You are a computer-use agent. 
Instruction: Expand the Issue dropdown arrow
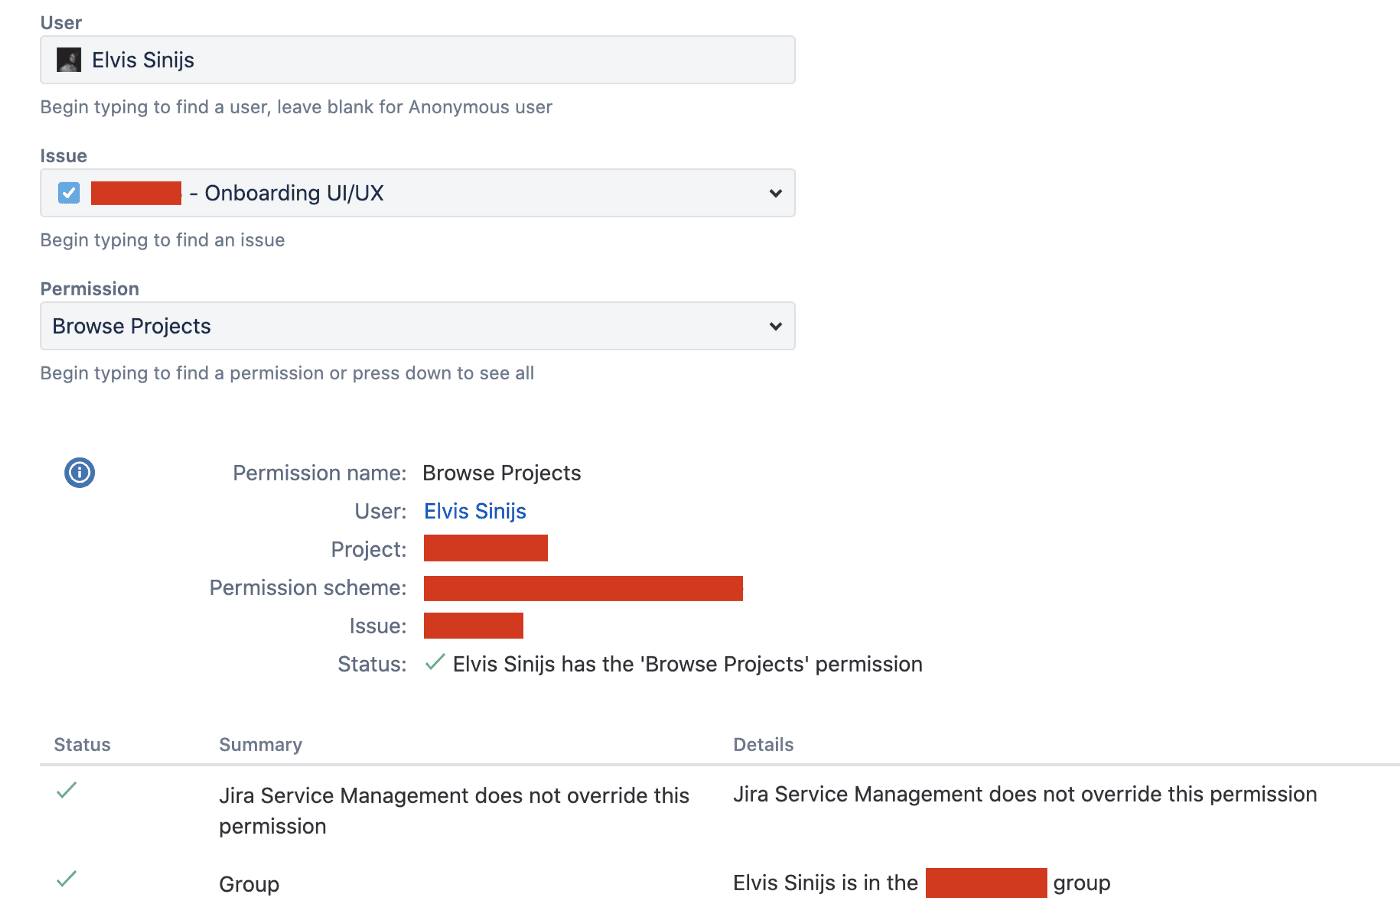(x=775, y=193)
